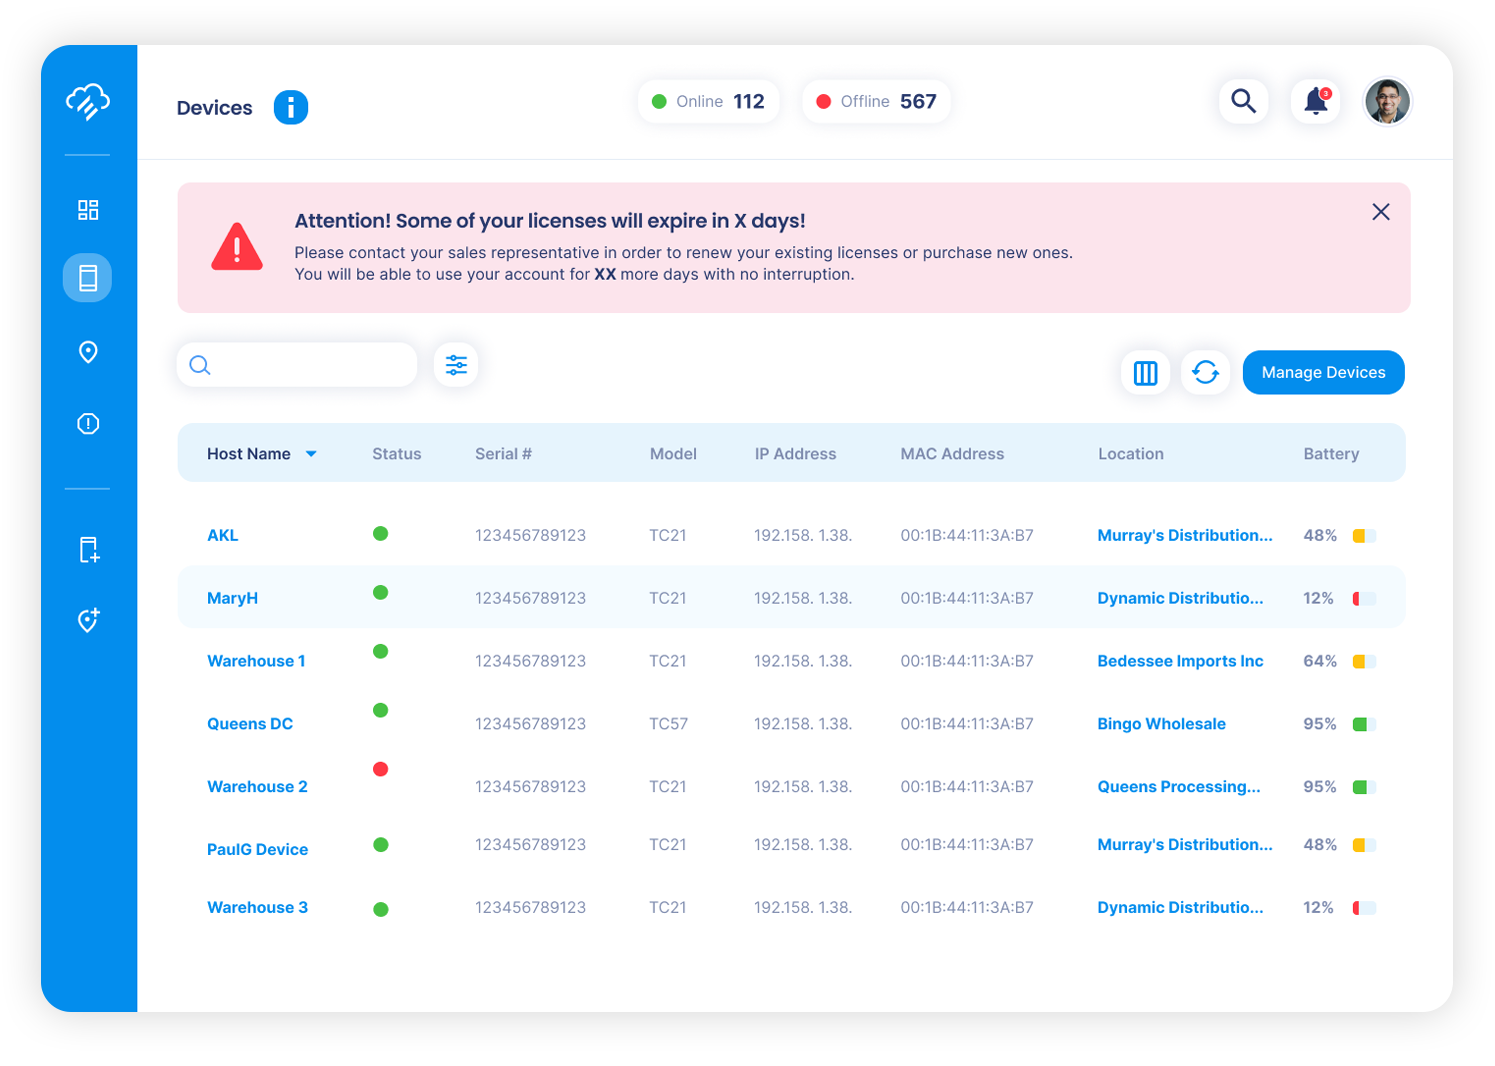
Task: Click the green status dot for Queens DC
Action: pos(380,710)
